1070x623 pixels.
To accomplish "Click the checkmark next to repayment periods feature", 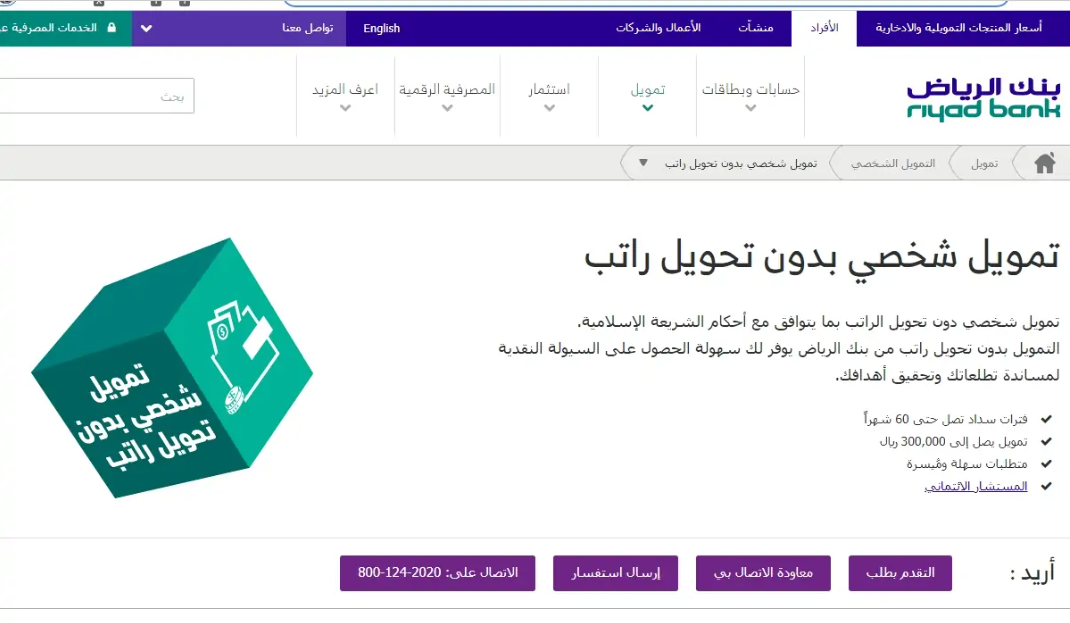I will [x=1046, y=418].
